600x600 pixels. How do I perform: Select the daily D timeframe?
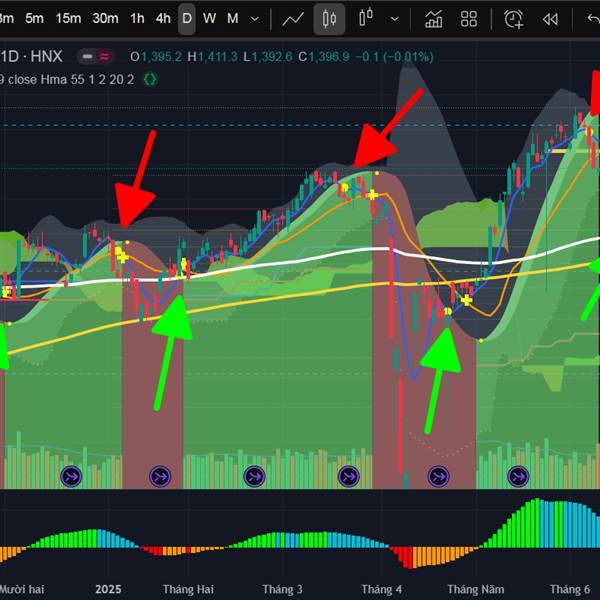coord(187,18)
